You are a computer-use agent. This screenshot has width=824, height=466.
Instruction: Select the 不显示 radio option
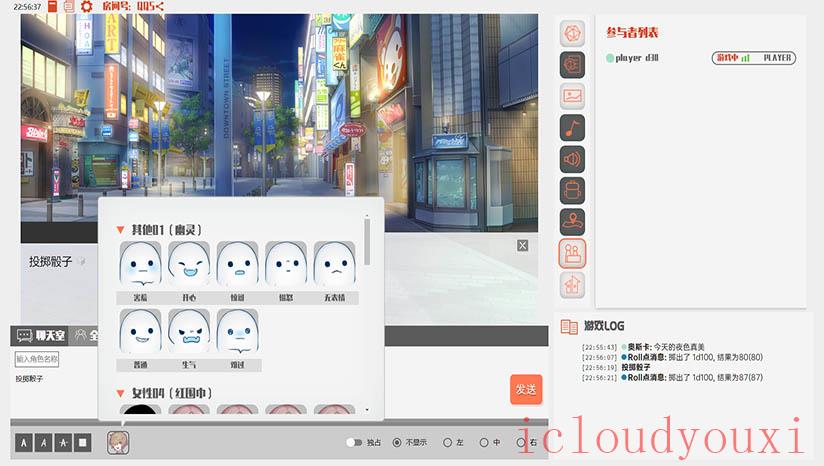coord(397,443)
